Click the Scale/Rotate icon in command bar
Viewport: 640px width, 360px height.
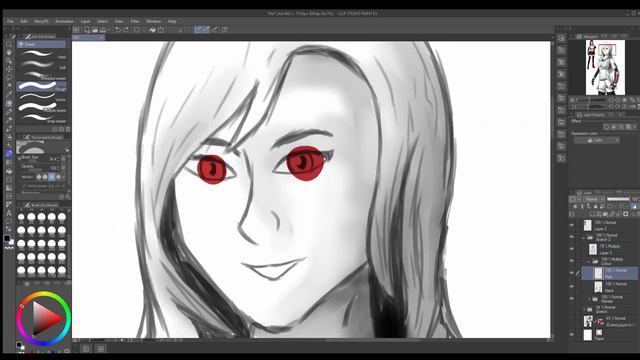[161, 30]
